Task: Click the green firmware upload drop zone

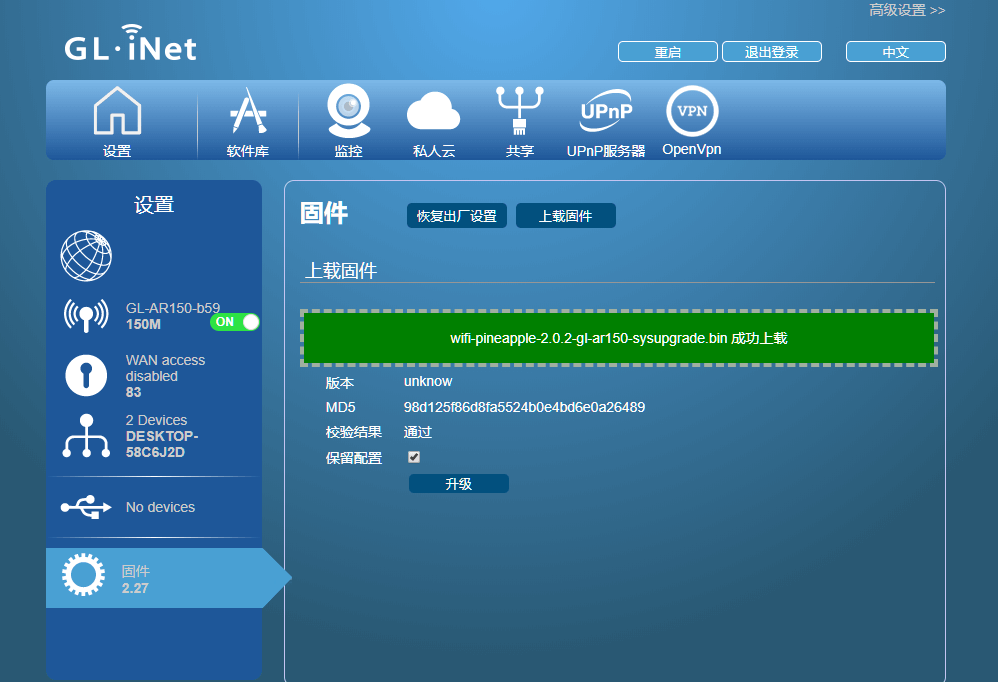Action: click(619, 338)
